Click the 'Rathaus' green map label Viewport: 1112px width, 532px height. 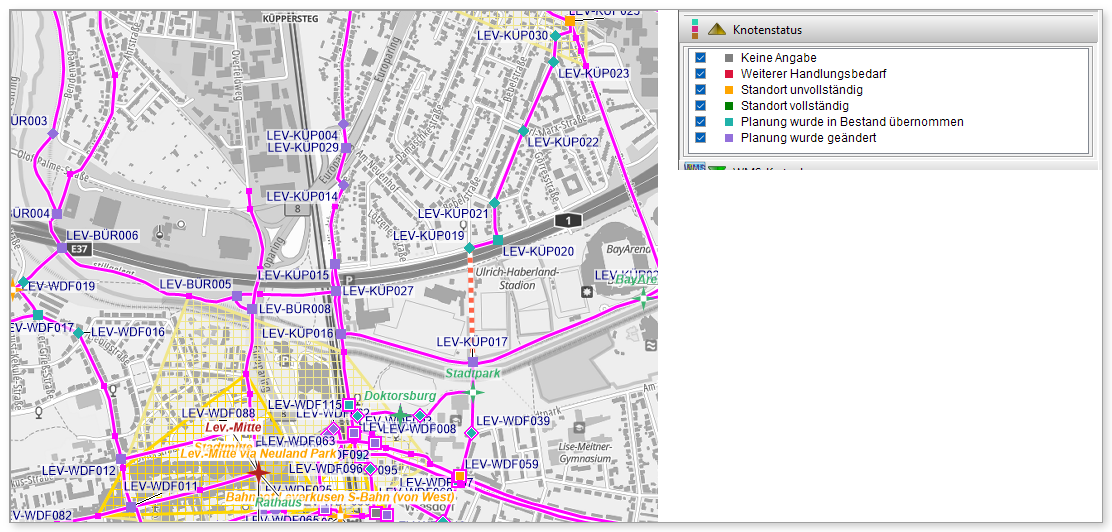(278, 503)
